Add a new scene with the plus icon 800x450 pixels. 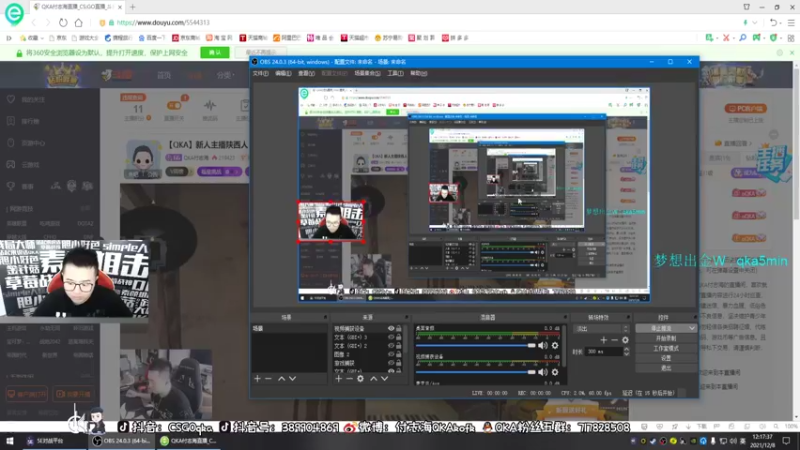(257, 379)
